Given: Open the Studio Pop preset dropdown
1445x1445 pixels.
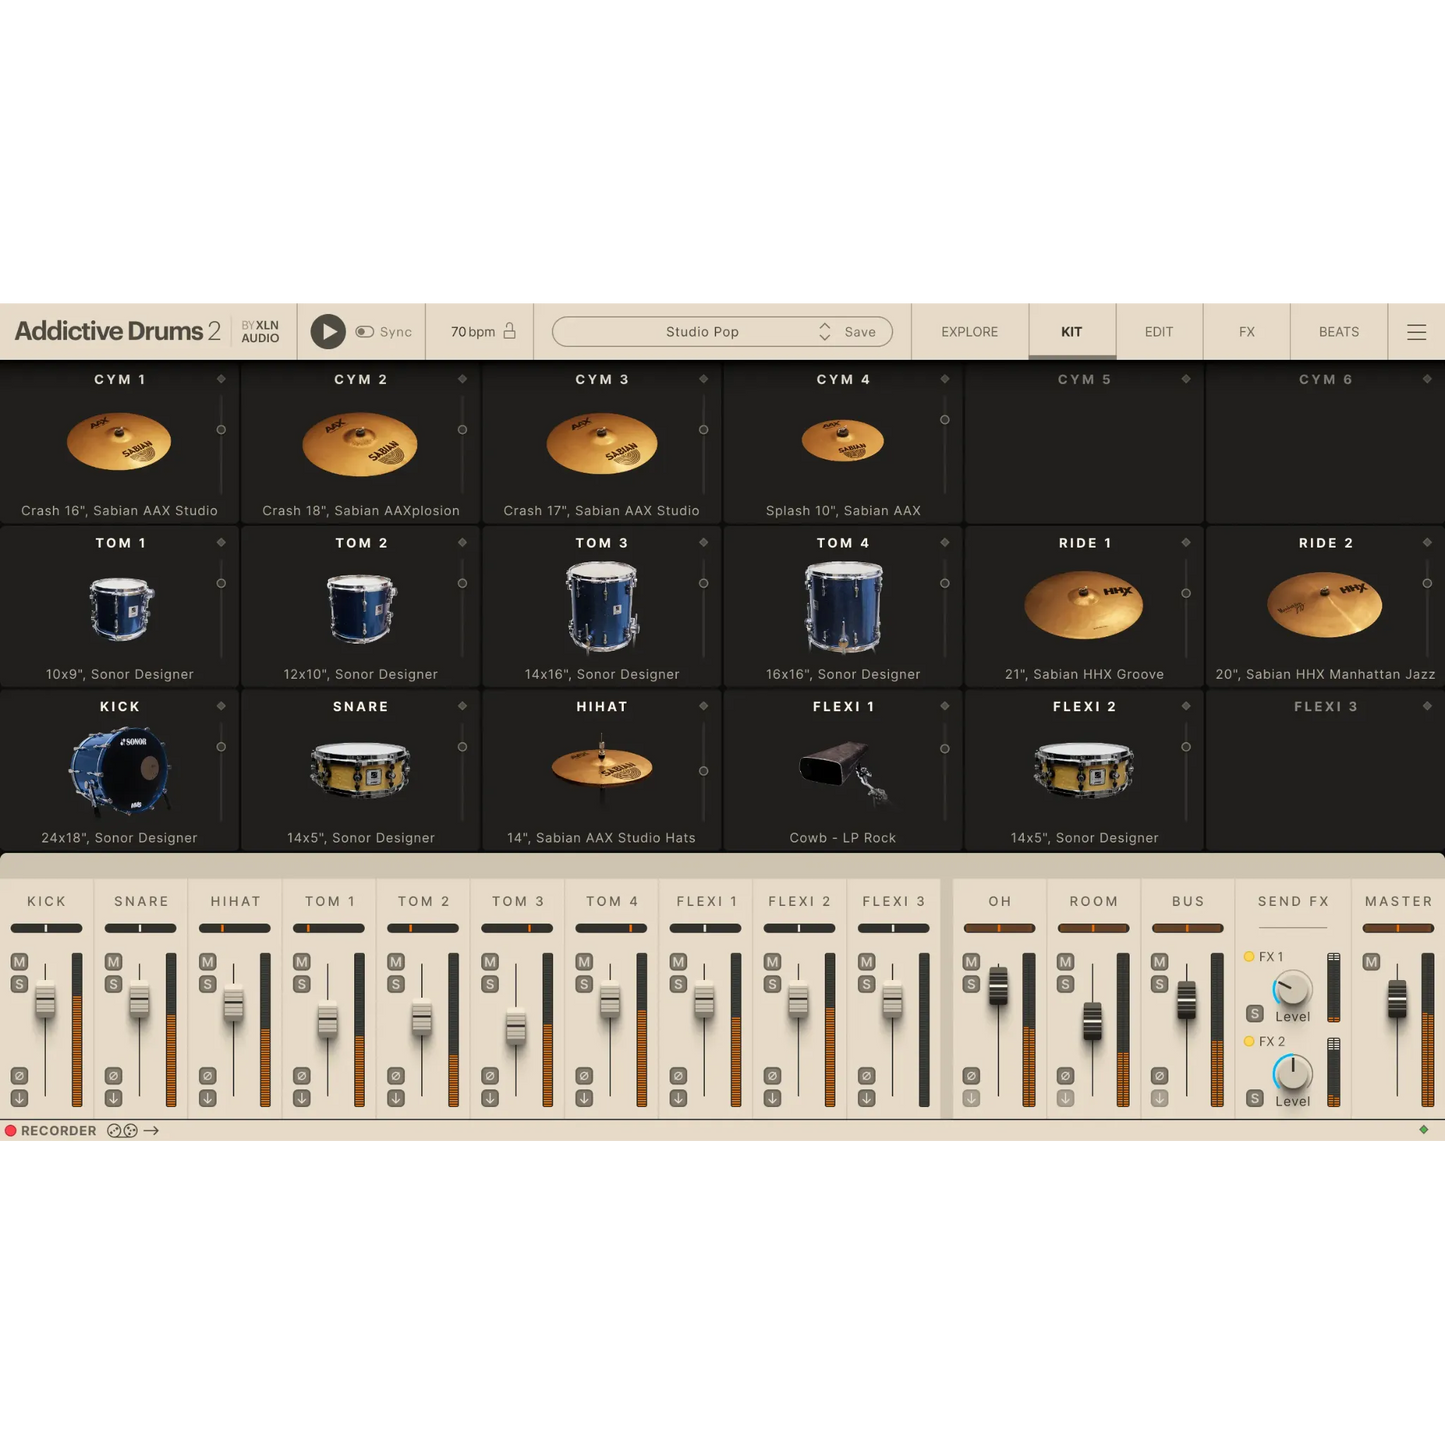Looking at the screenshot, I should point(703,331).
